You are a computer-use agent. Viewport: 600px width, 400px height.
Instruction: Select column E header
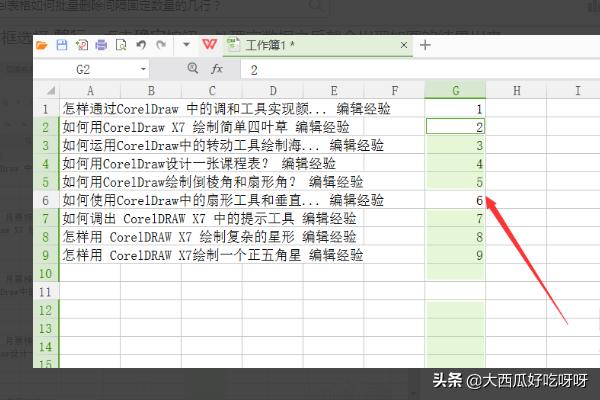334,90
